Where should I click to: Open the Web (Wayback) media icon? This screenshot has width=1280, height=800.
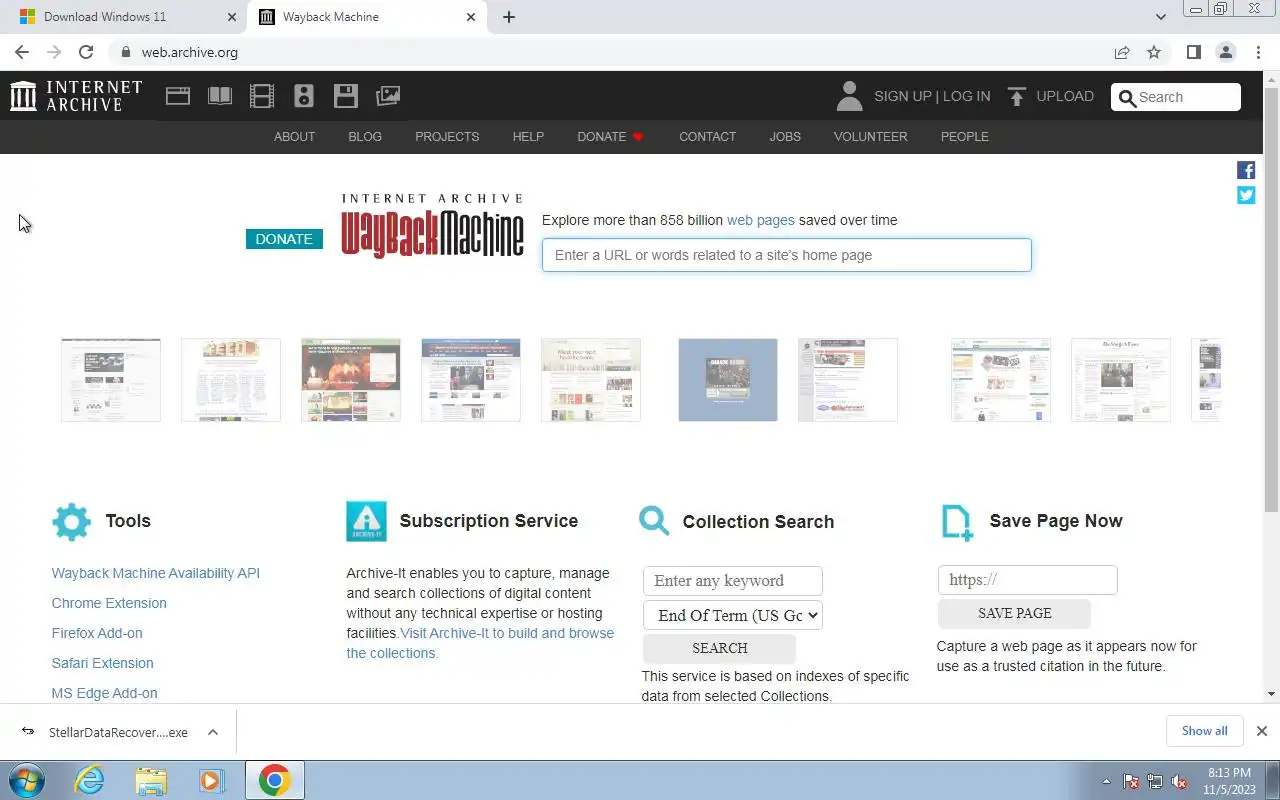tap(178, 96)
